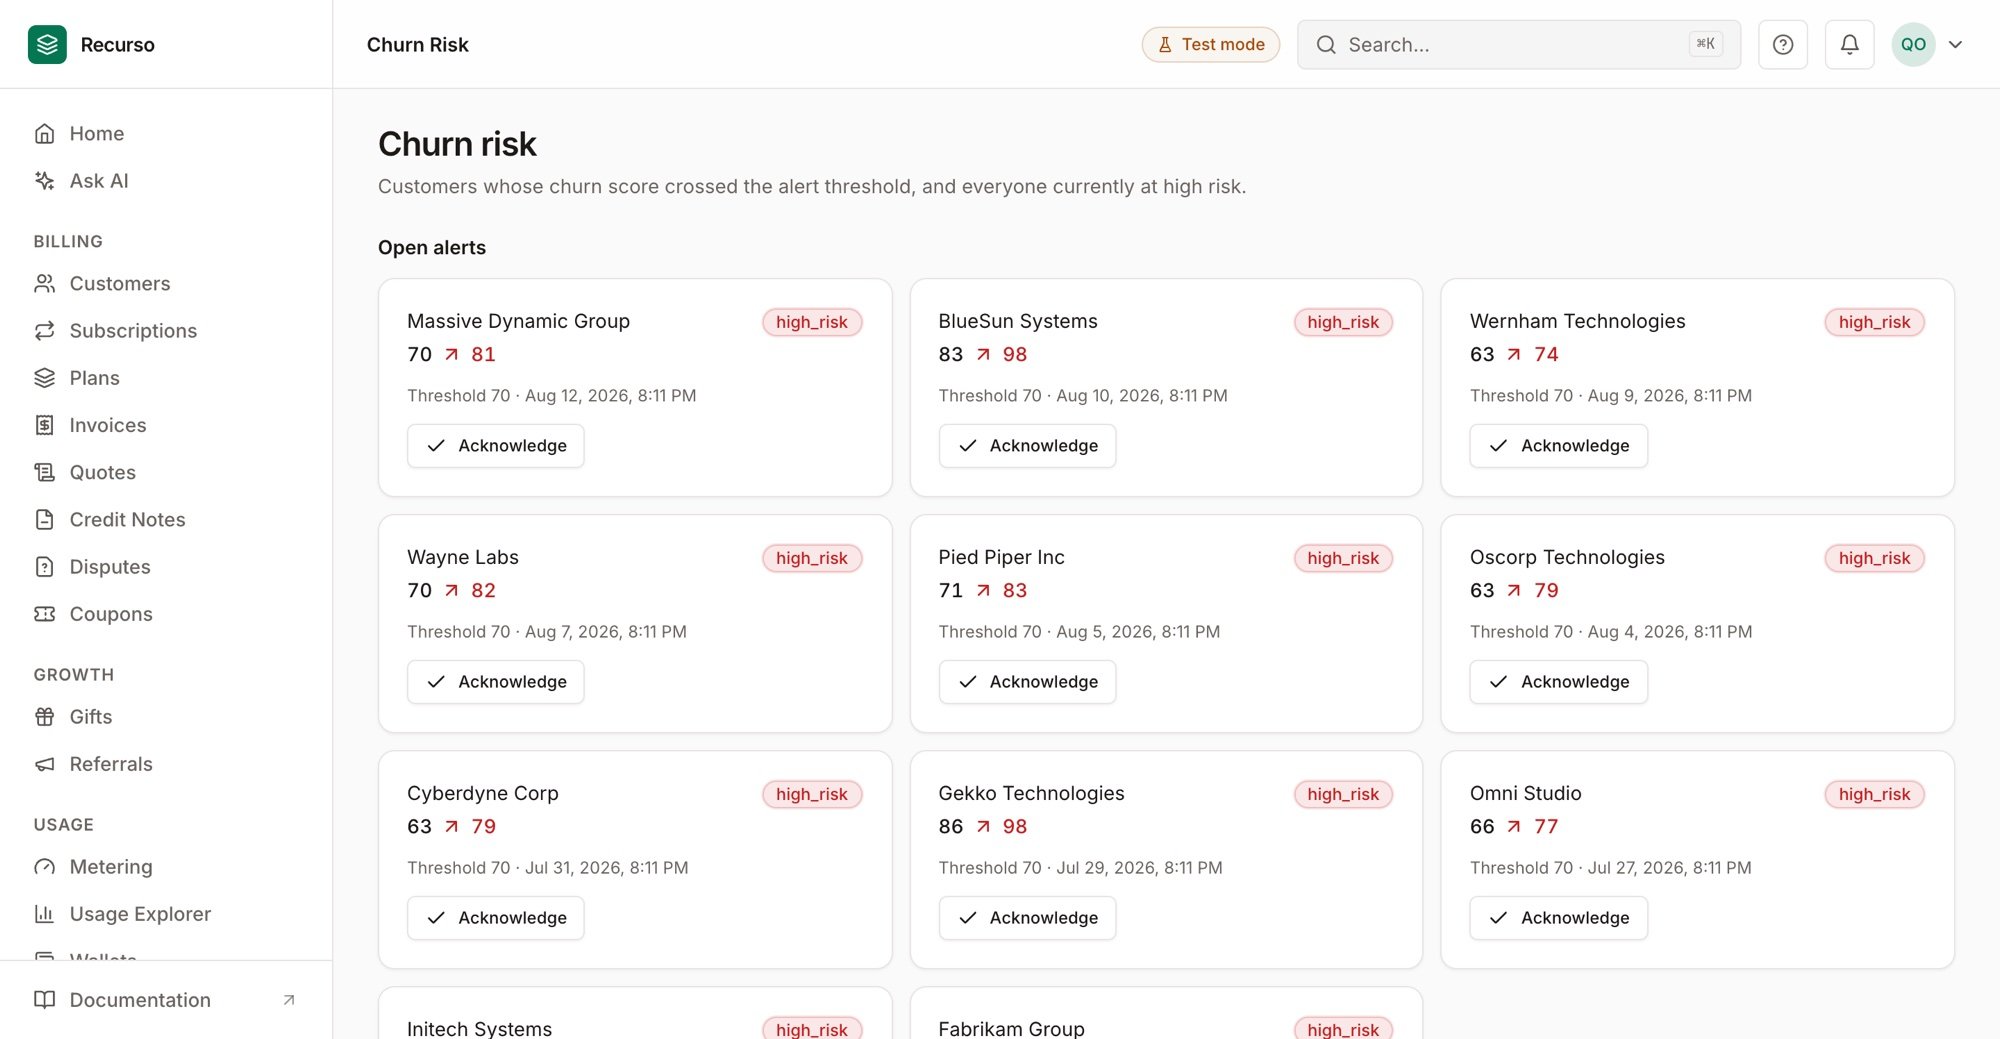Click the Metering gauge icon
Screen dimensions: 2000x1039
[44, 867]
